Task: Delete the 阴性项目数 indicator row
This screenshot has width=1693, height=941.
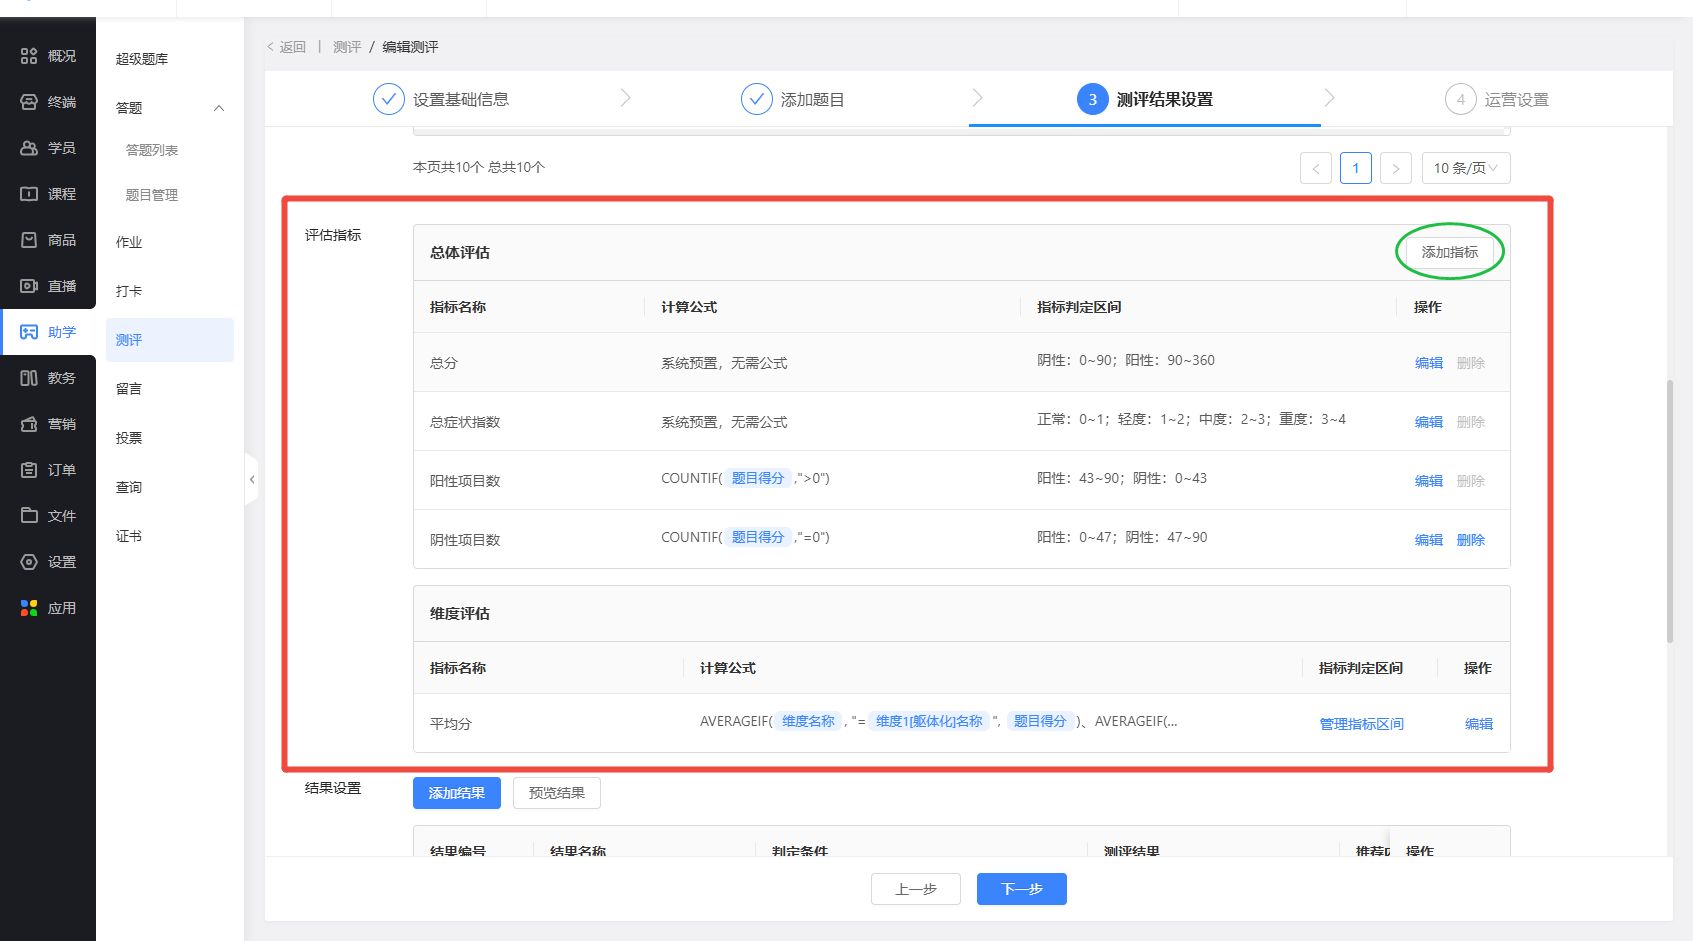Action: [x=1470, y=540]
